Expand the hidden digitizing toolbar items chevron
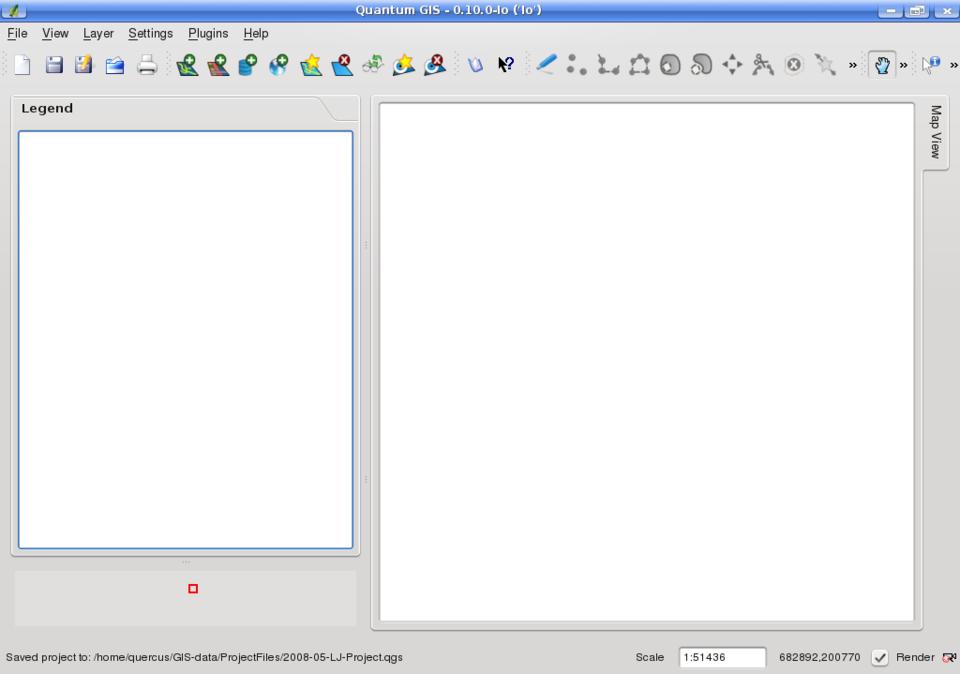This screenshot has width=960, height=674. coord(853,66)
